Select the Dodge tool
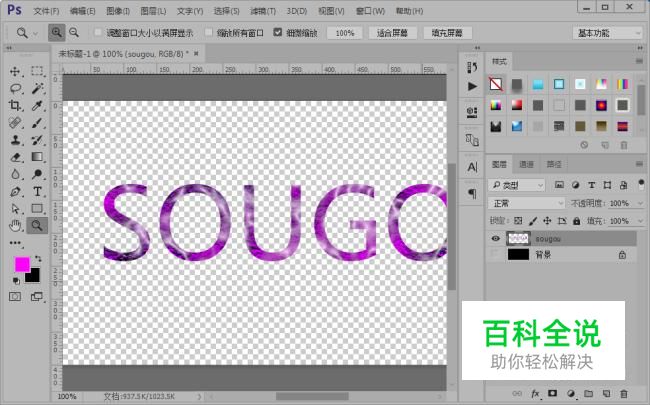The width and height of the screenshot is (650, 405). click(x=37, y=174)
